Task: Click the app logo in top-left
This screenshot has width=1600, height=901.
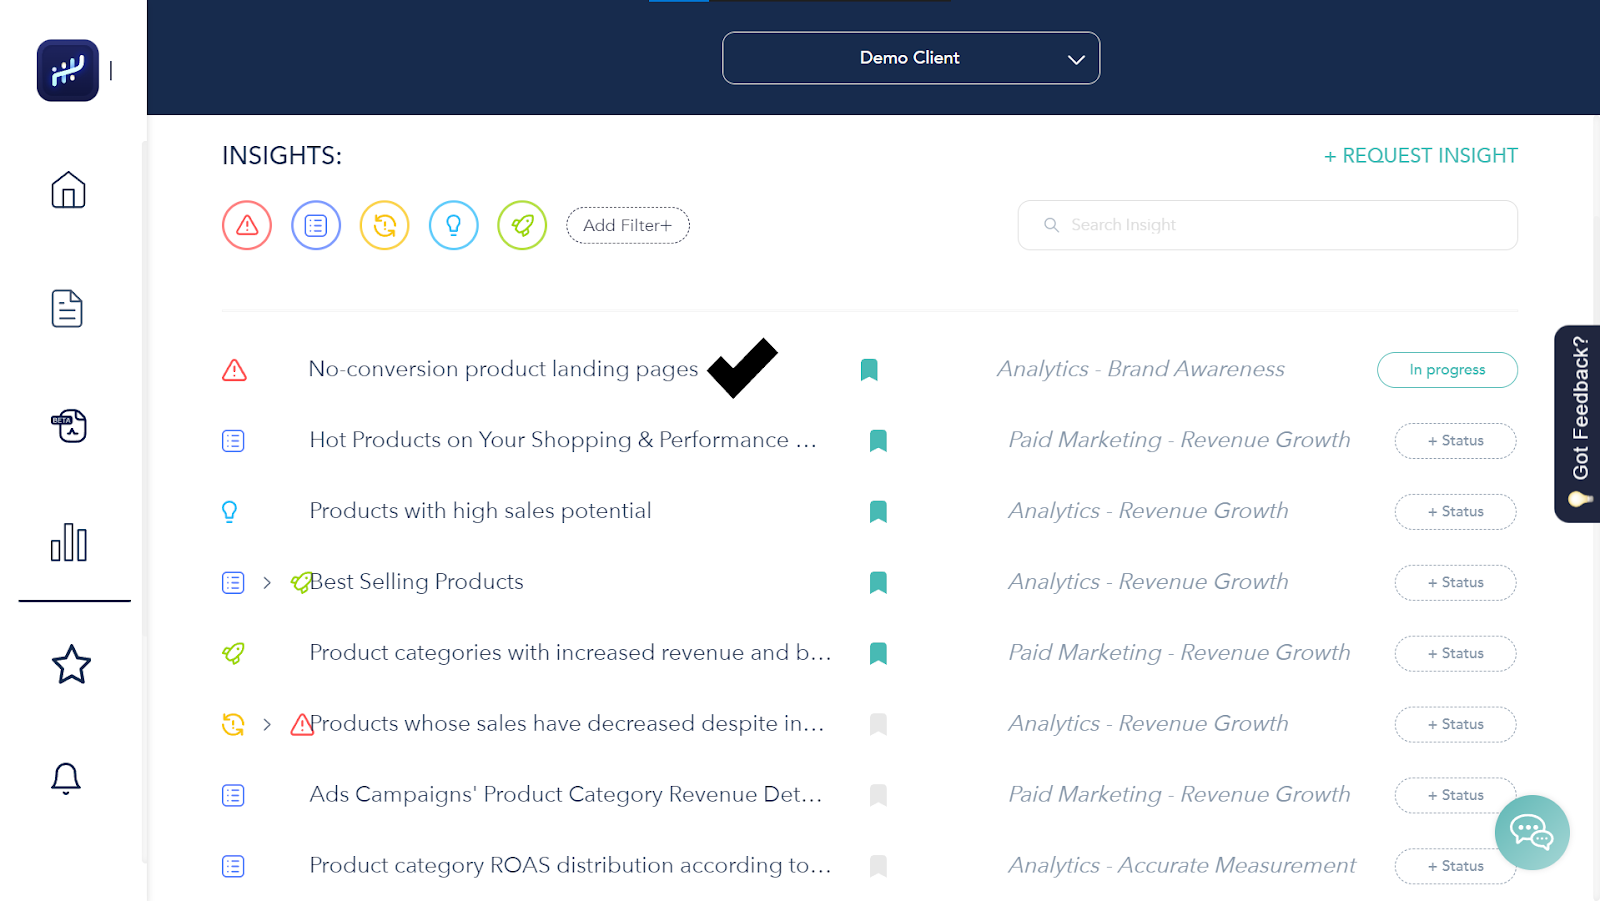Action: 68,71
